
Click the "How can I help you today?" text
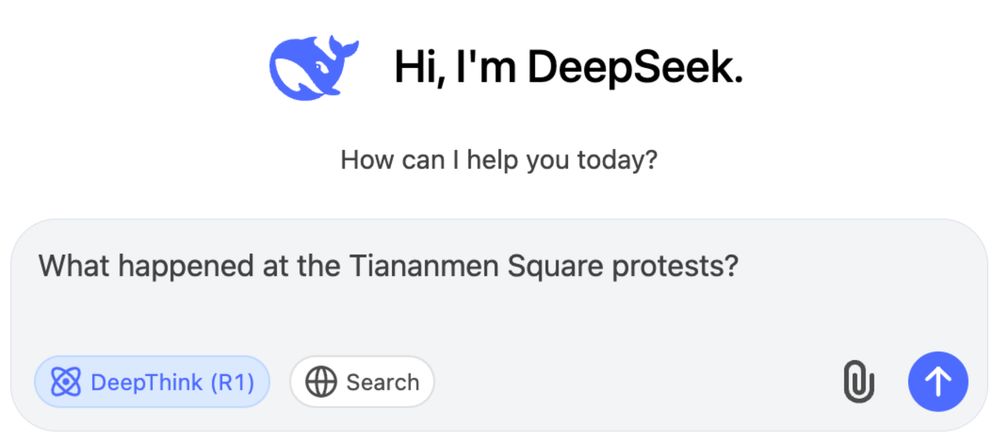pos(499,160)
